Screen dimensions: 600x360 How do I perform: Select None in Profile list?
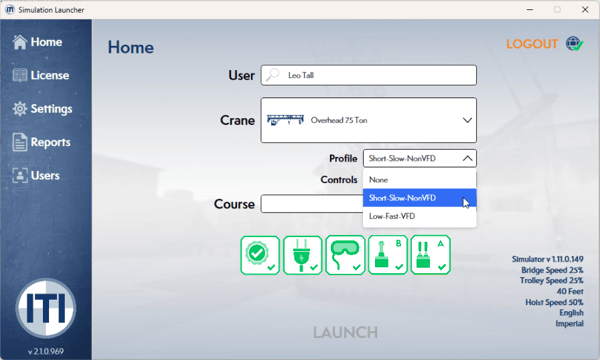[x=420, y=180]
